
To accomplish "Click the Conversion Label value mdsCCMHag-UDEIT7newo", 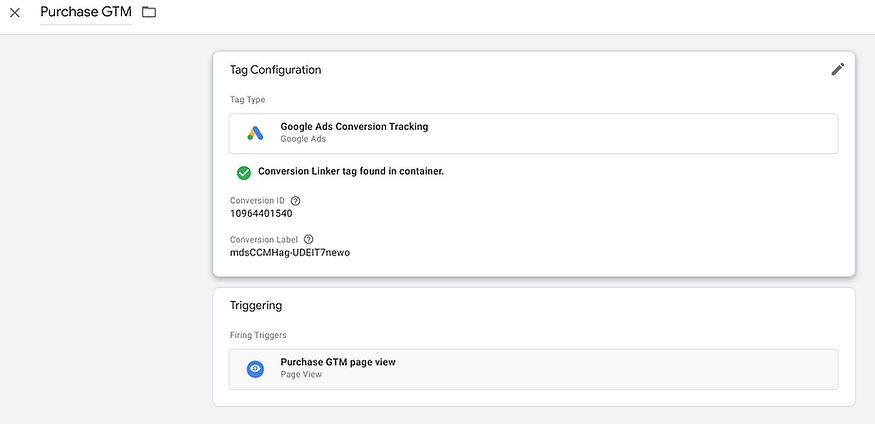I will [290, 252].
